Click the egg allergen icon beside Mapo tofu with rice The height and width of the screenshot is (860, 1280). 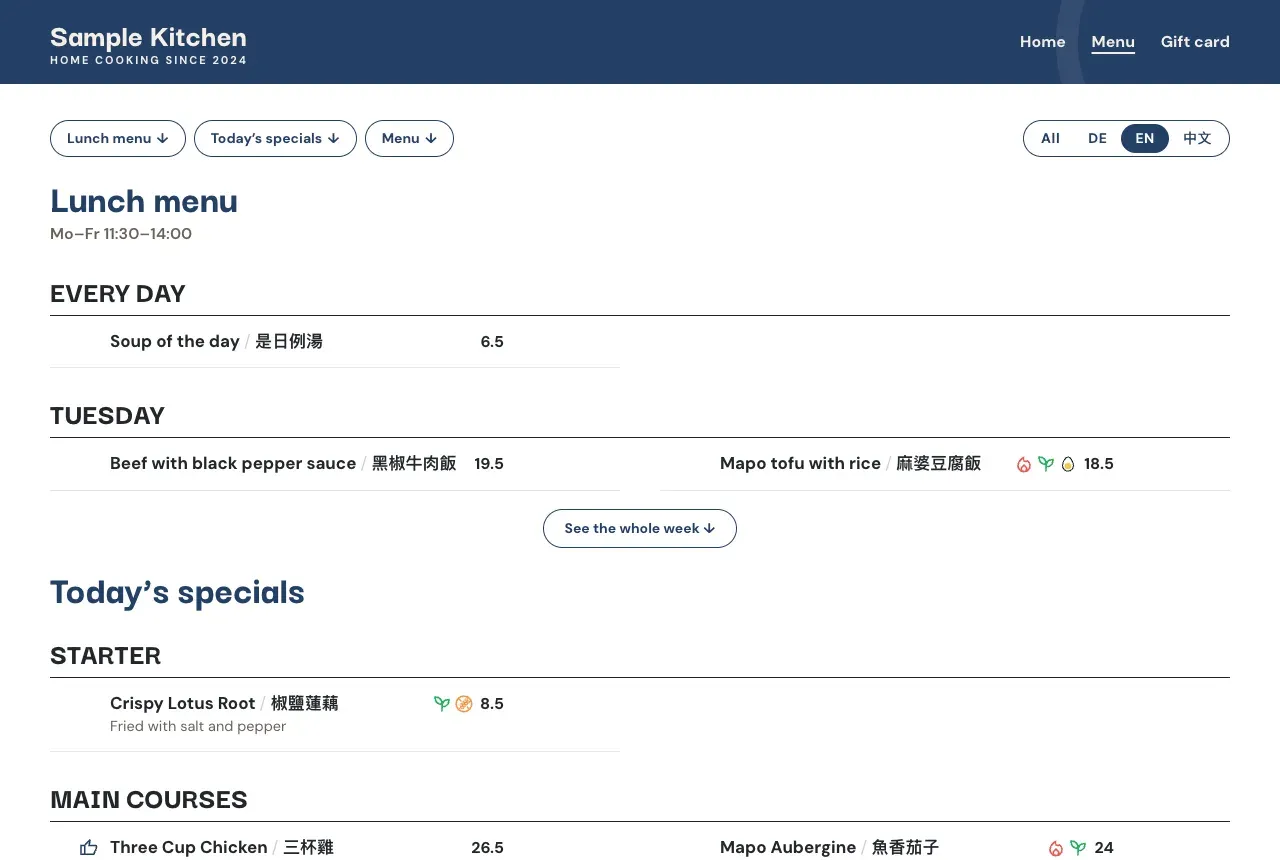tap(1068, 464)
